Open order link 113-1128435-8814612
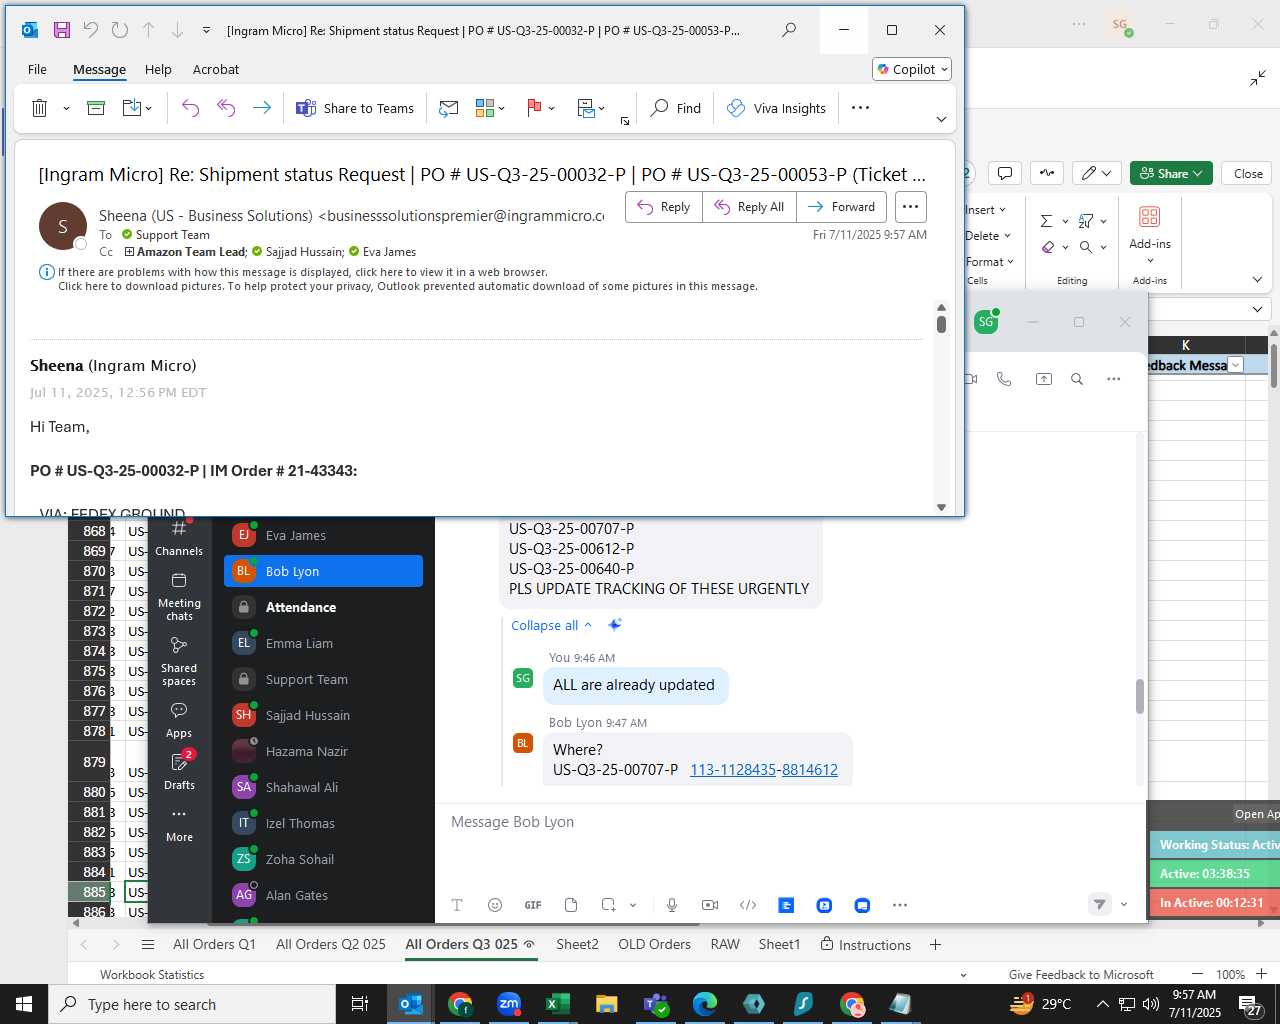This screenshot has width=1280, height=1024. 764,770
